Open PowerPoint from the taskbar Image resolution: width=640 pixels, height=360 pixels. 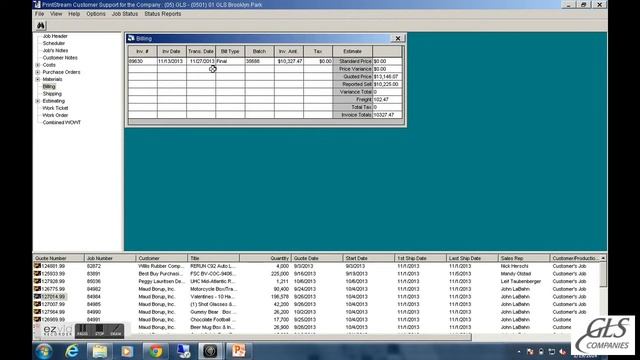pos(238,351)
